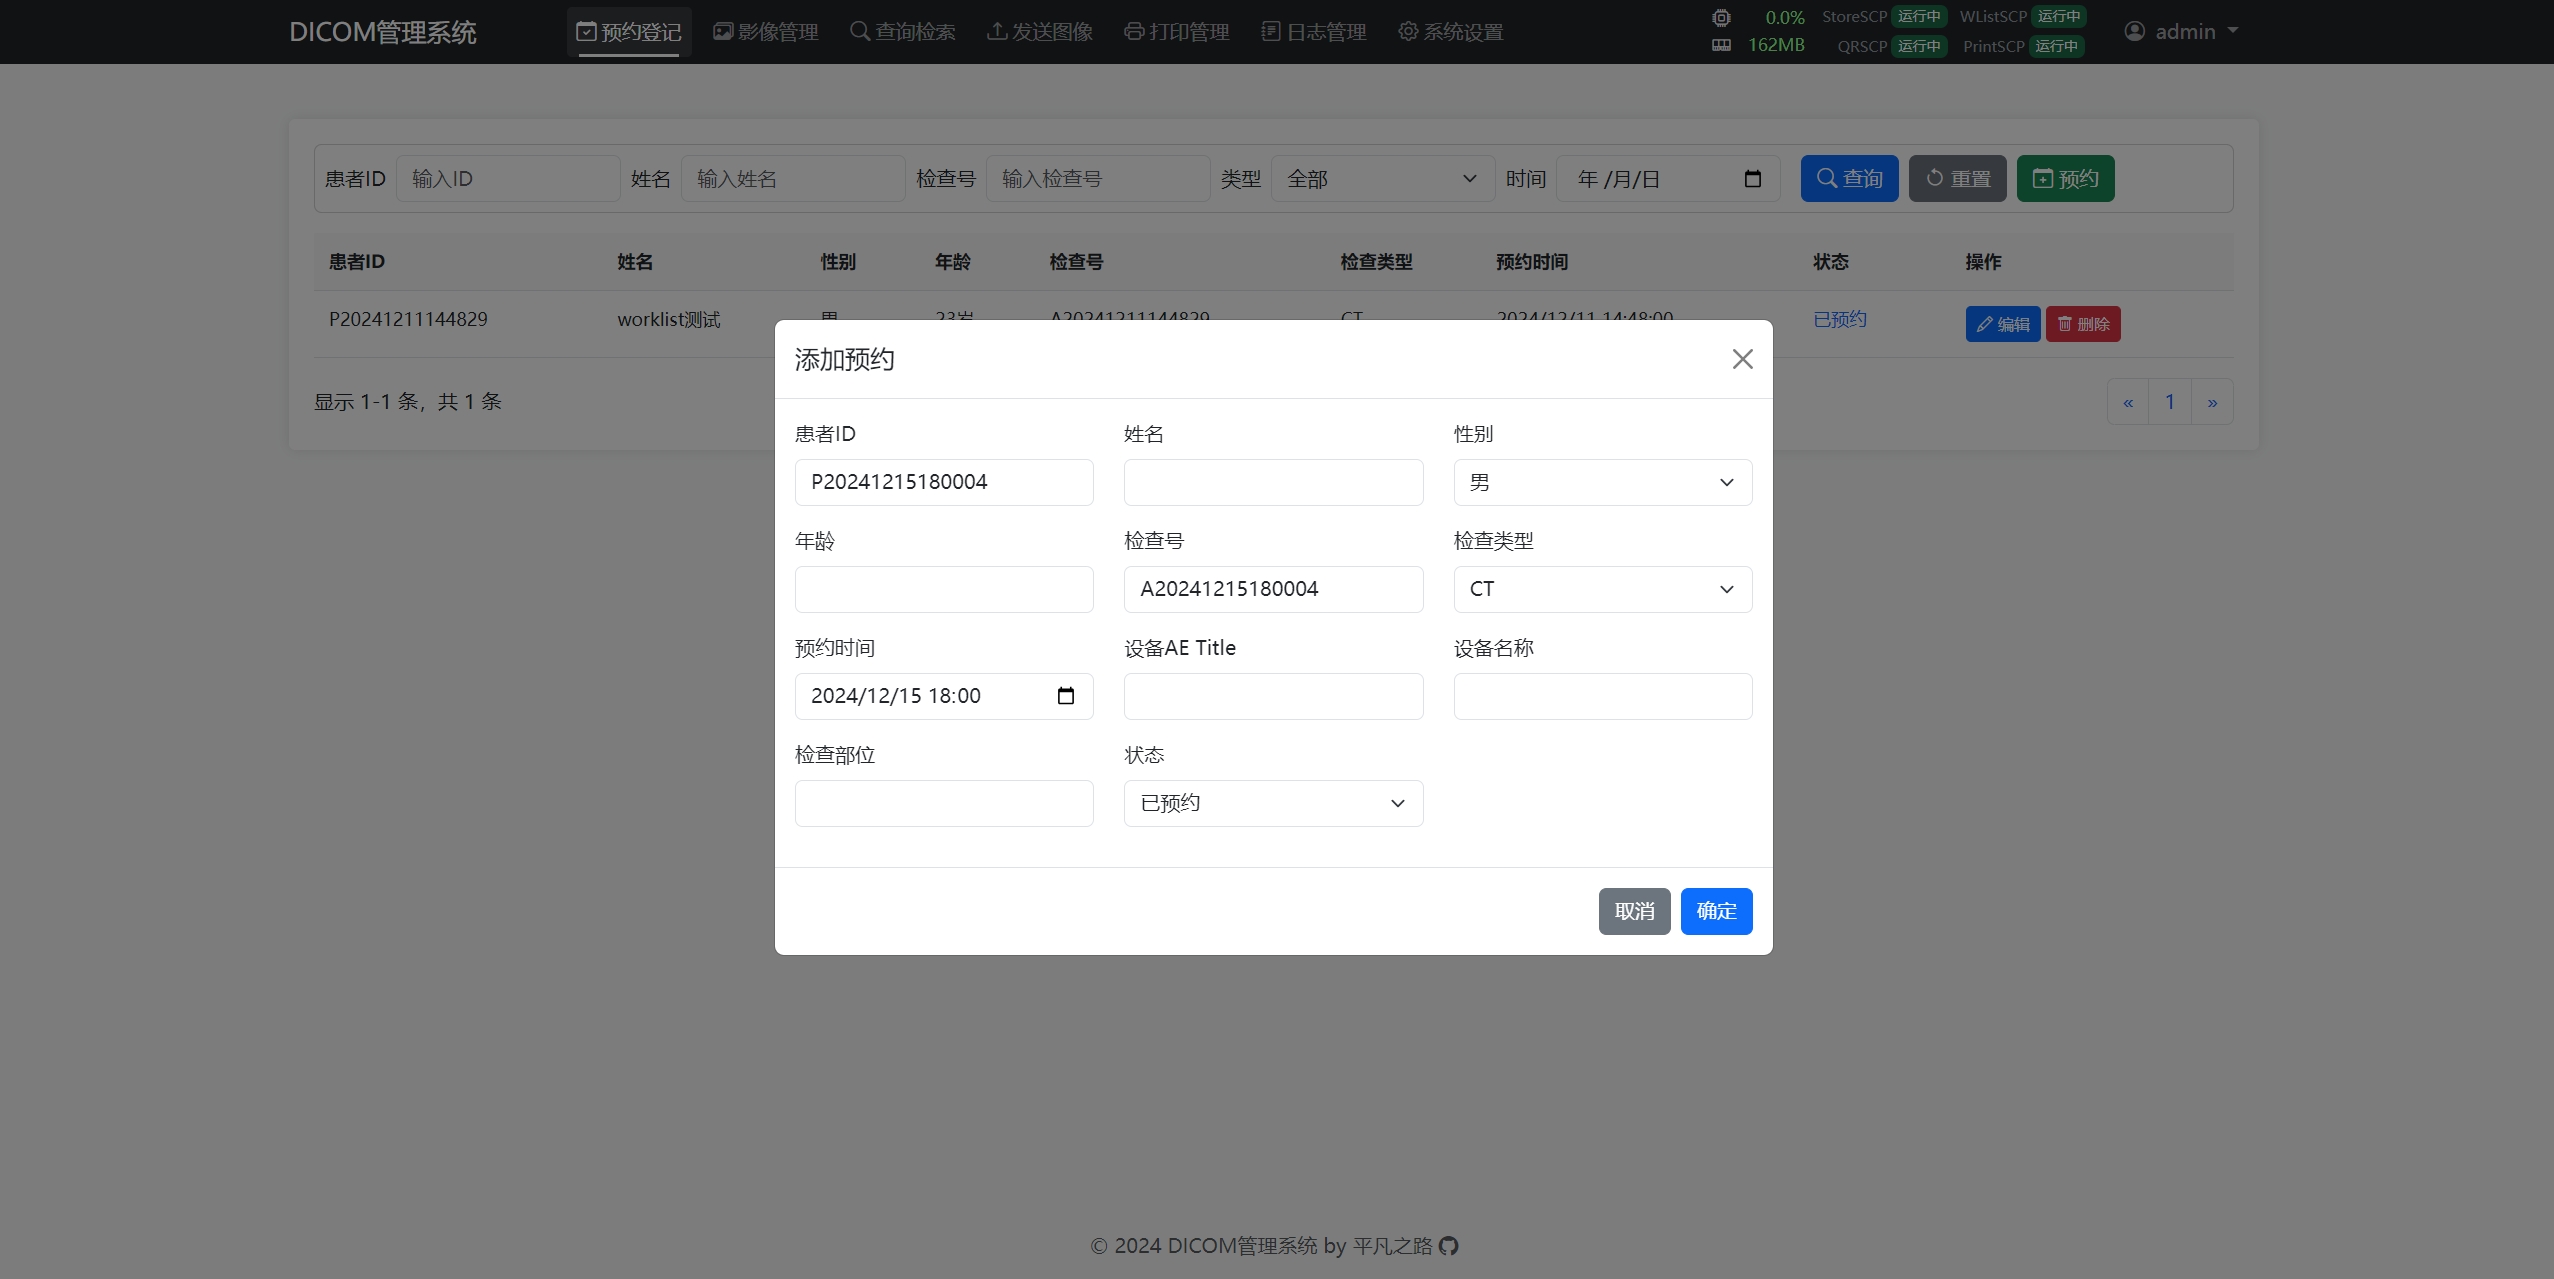The width and height of the screenshot is (2554, 1279).
Task: Click into the 姓名 field in dialog
Action: pyautogui.click(x=1272, y=483)
